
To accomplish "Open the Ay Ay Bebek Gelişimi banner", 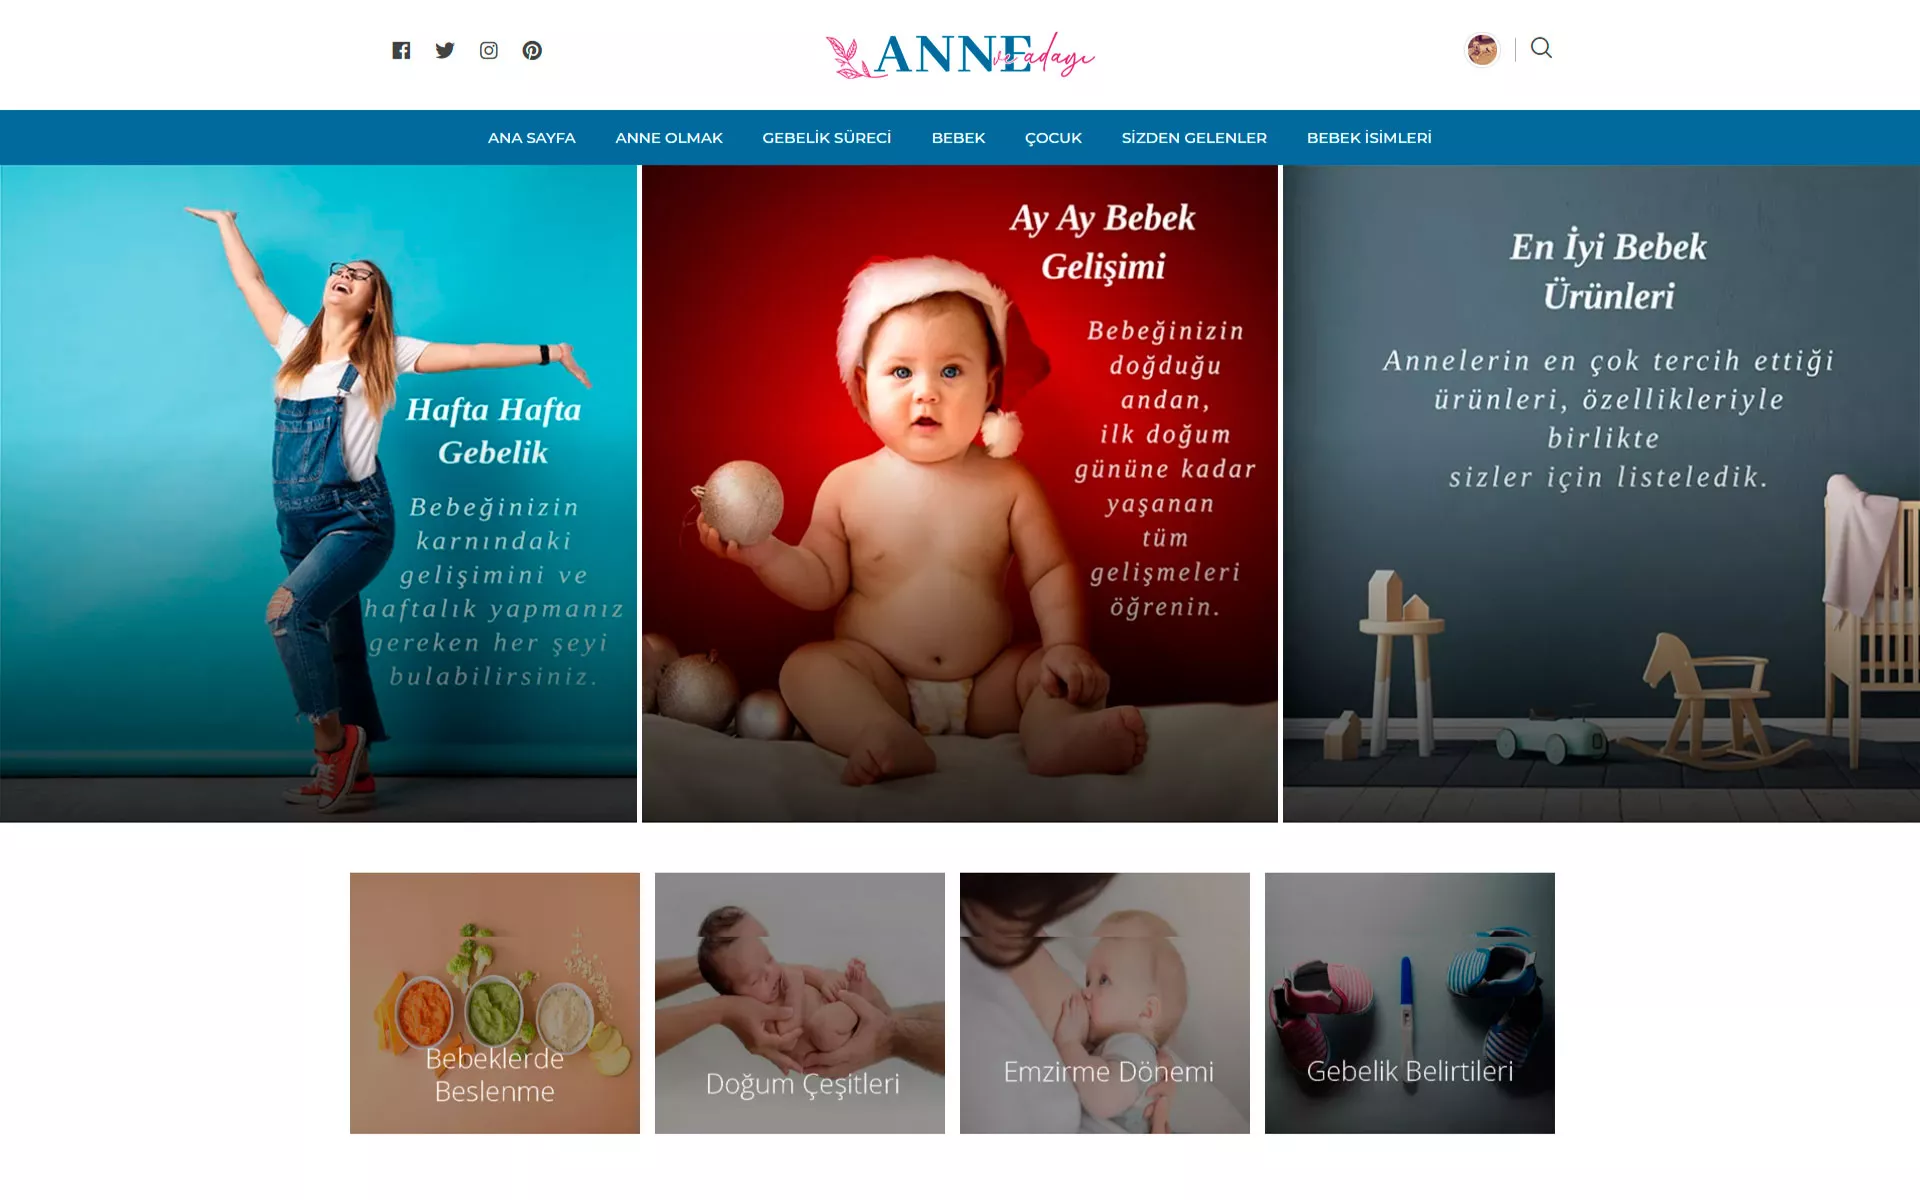I will point(960,494).
